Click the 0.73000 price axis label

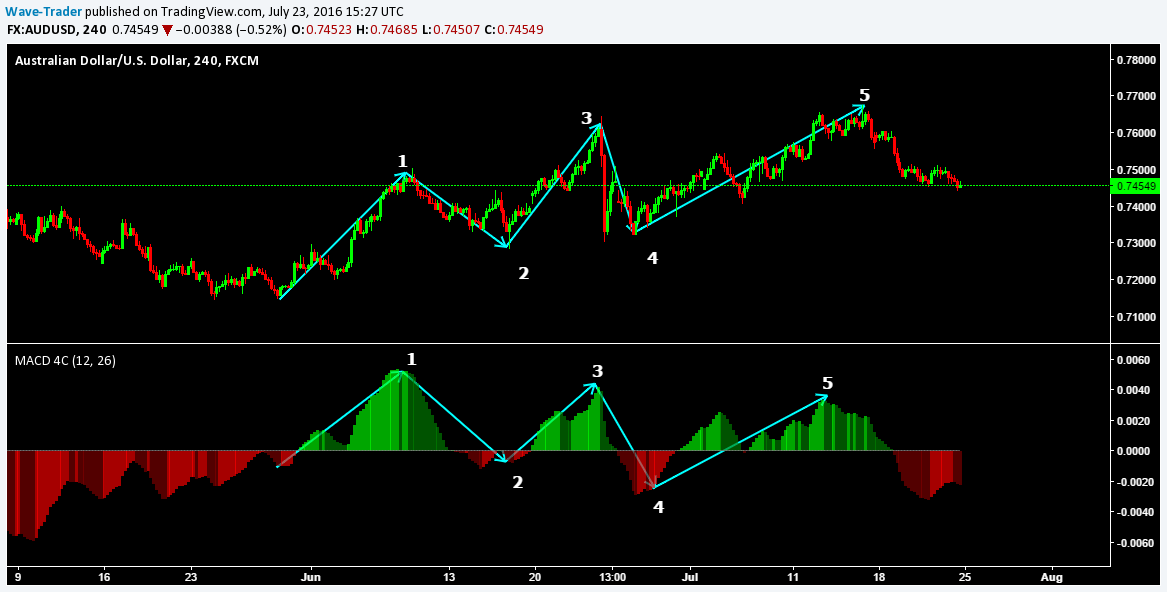click(x=1136, y=244)
